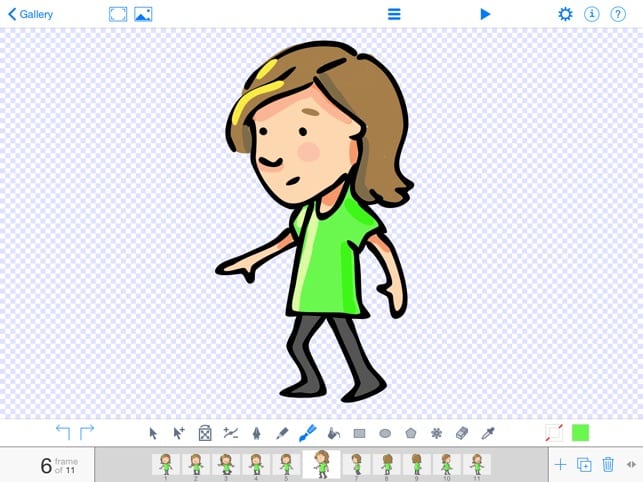The height and width of the screenshot is (482, 643).
Task: Select the arrow selection tool
Action: point(153,433)
